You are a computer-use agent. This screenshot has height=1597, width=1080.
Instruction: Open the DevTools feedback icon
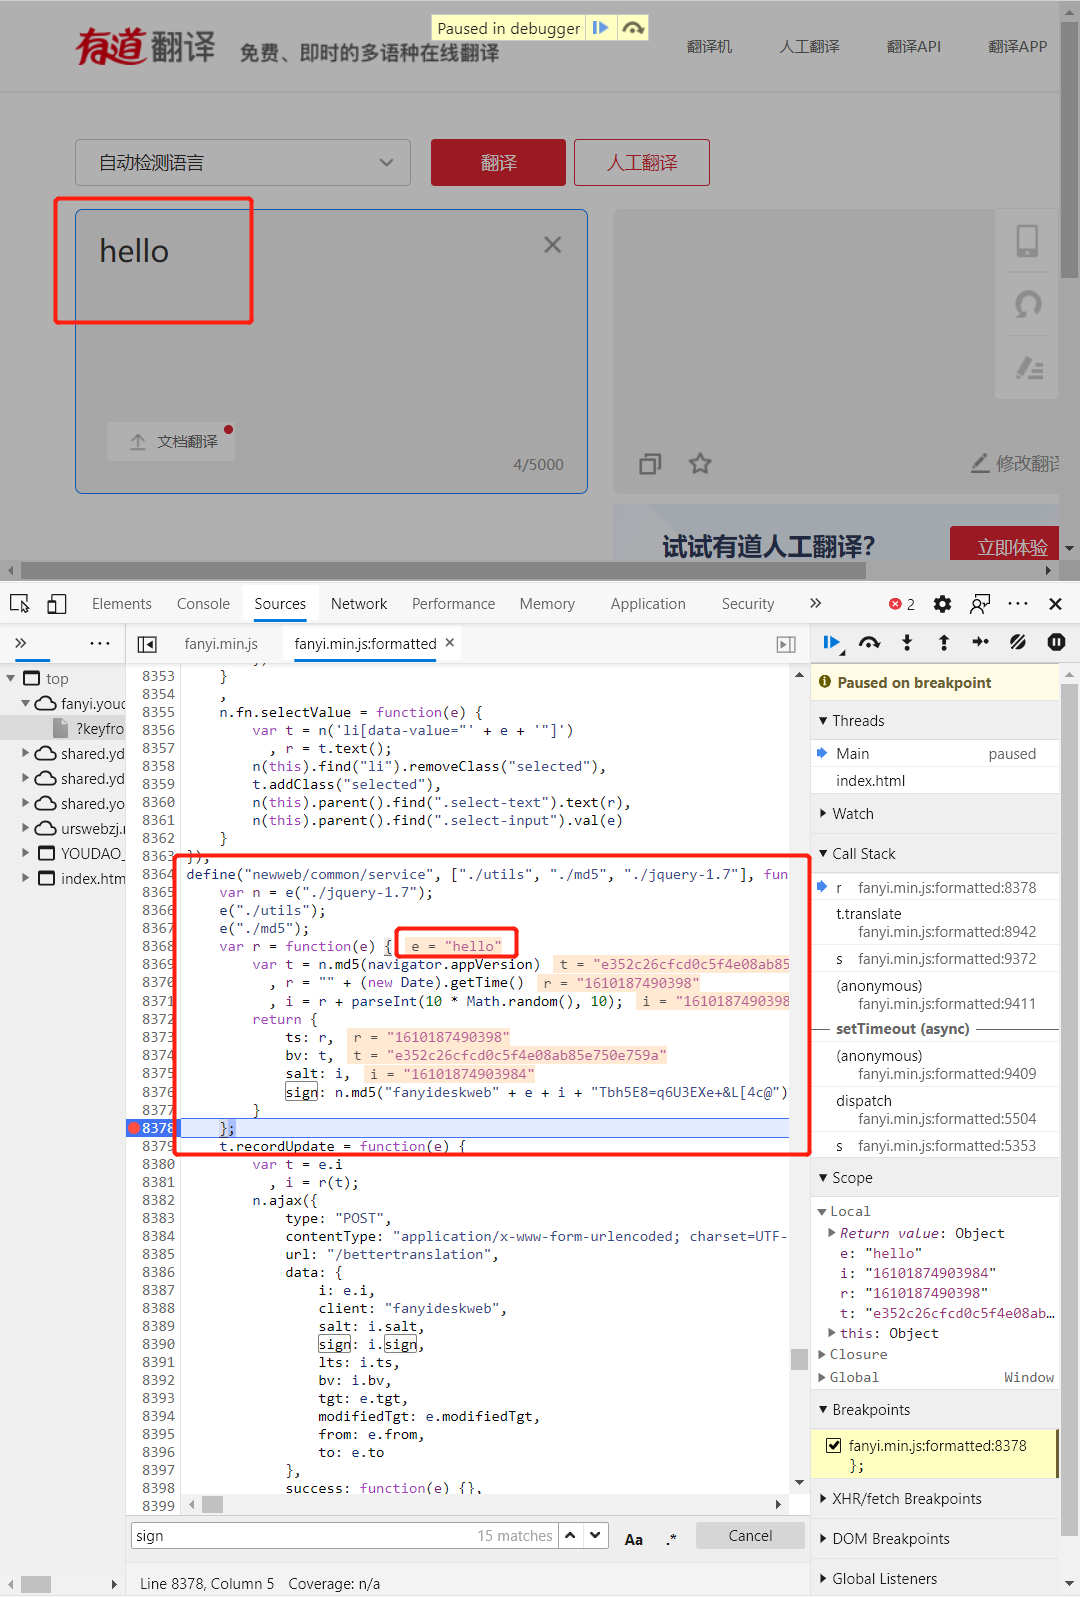(x=980, y=604)
